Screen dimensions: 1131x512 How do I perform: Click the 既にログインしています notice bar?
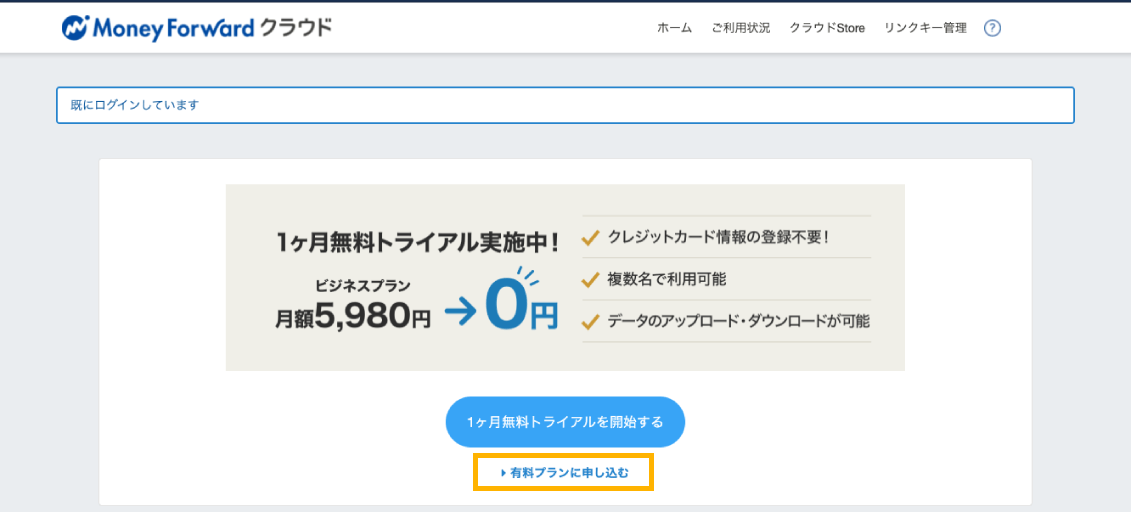coord(566,105)
